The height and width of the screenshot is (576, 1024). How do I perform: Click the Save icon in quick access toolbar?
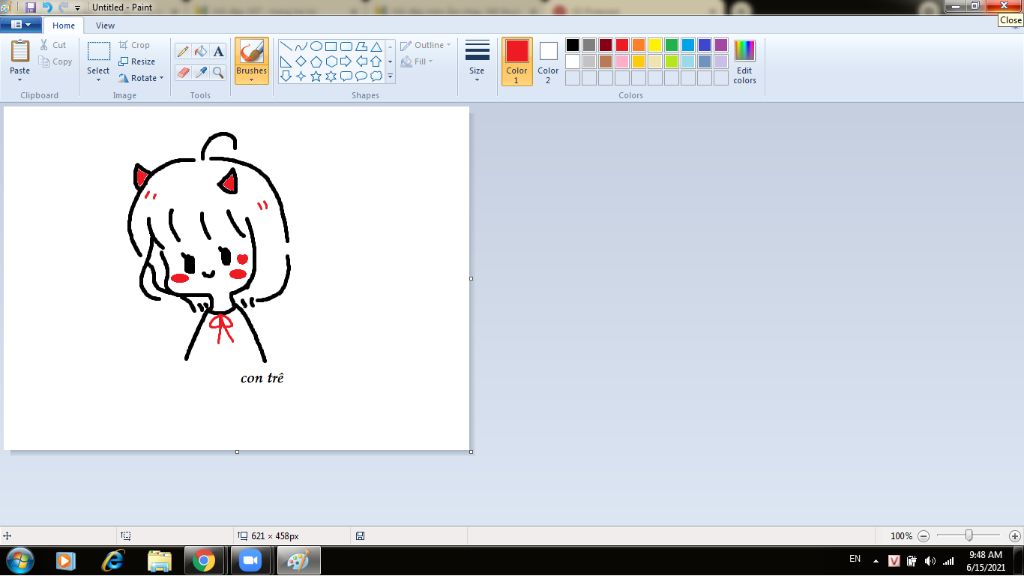click(x=30, y=7)
